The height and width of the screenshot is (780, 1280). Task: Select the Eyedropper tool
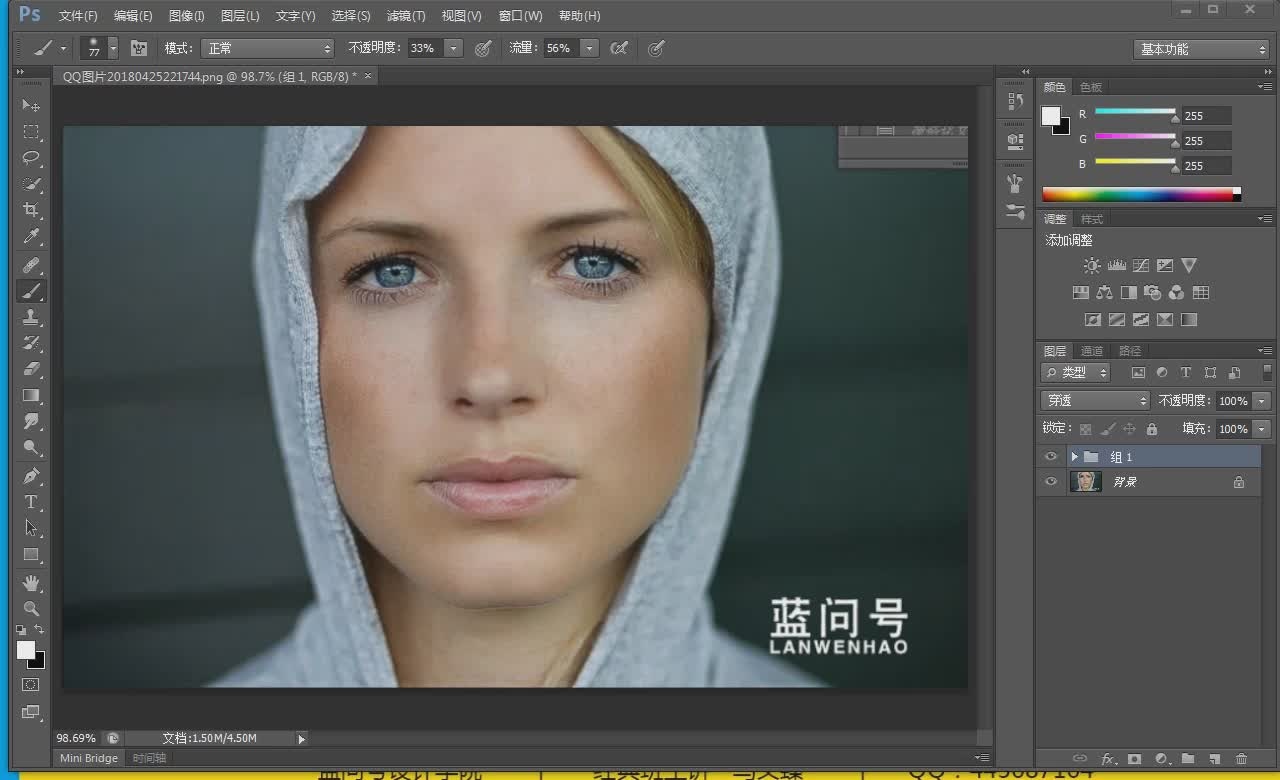31,237
